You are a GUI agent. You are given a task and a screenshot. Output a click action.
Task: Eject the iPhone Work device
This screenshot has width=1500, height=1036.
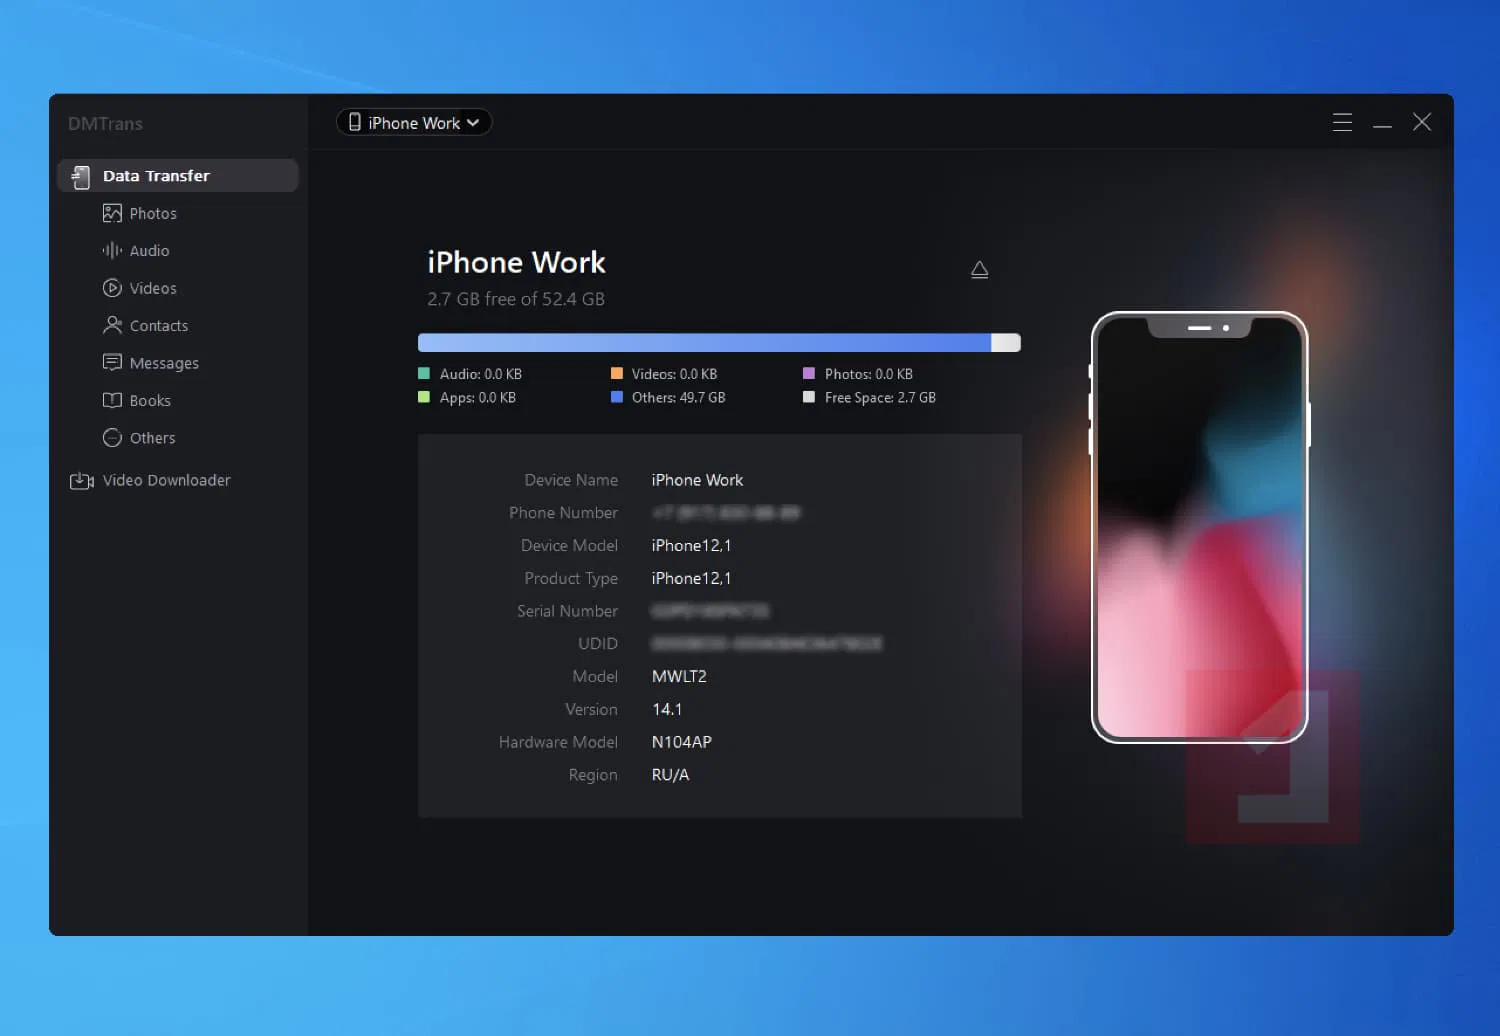tap(980, 270)
